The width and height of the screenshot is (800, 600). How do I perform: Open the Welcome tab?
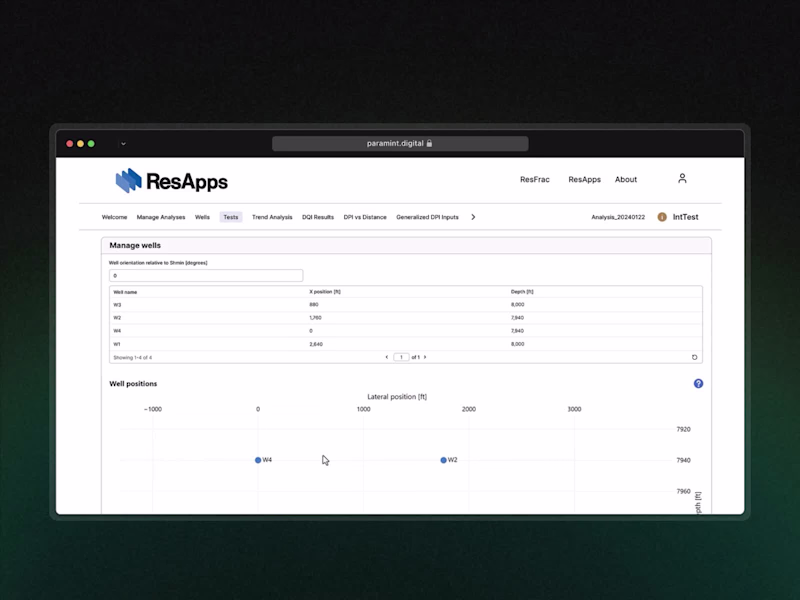pyautogui.click(x=114, y=217)
